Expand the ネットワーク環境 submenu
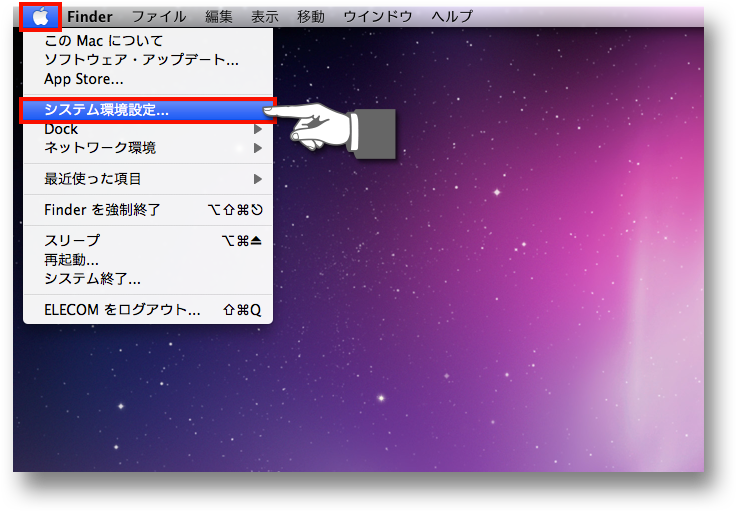This screenshot has width=738, height=513. pyautogui.click(x=148, y=148)
